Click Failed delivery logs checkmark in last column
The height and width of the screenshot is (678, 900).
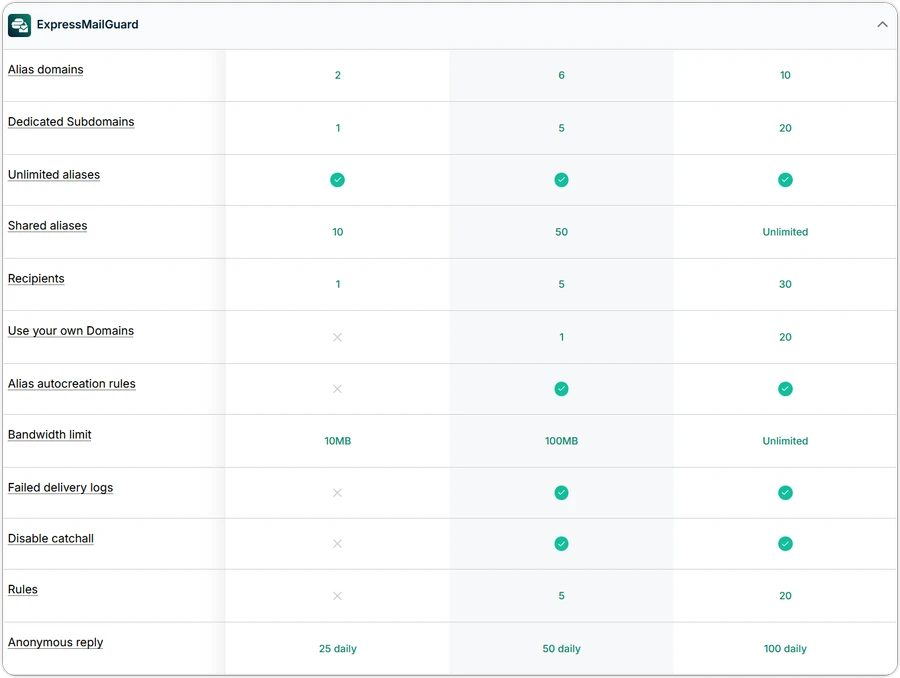(x=785, y=493)
